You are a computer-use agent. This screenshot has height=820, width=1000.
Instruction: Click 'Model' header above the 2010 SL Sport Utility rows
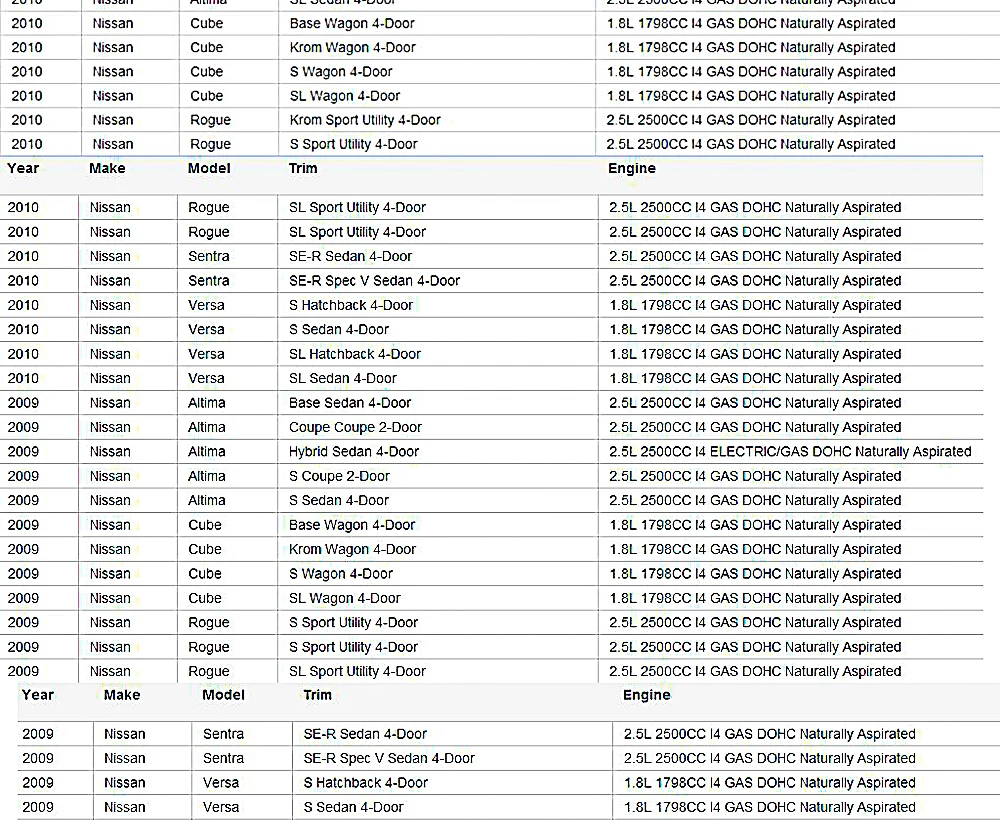coord(209,168)
